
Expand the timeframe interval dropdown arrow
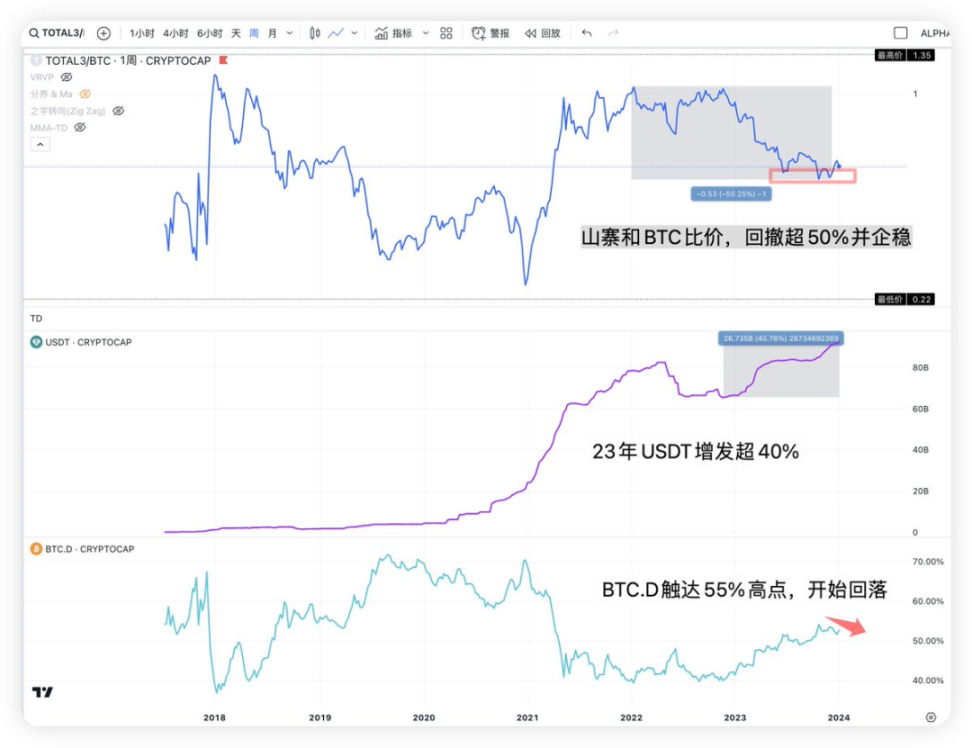(290, 33)
